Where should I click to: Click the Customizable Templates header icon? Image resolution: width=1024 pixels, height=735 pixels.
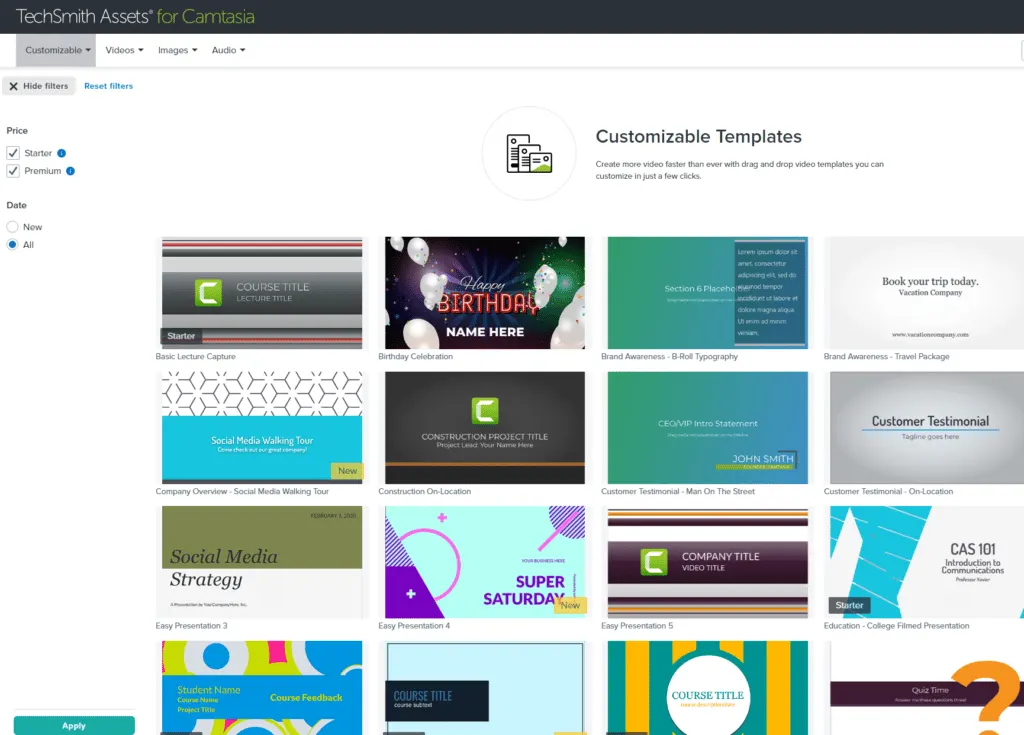(529, 154)
